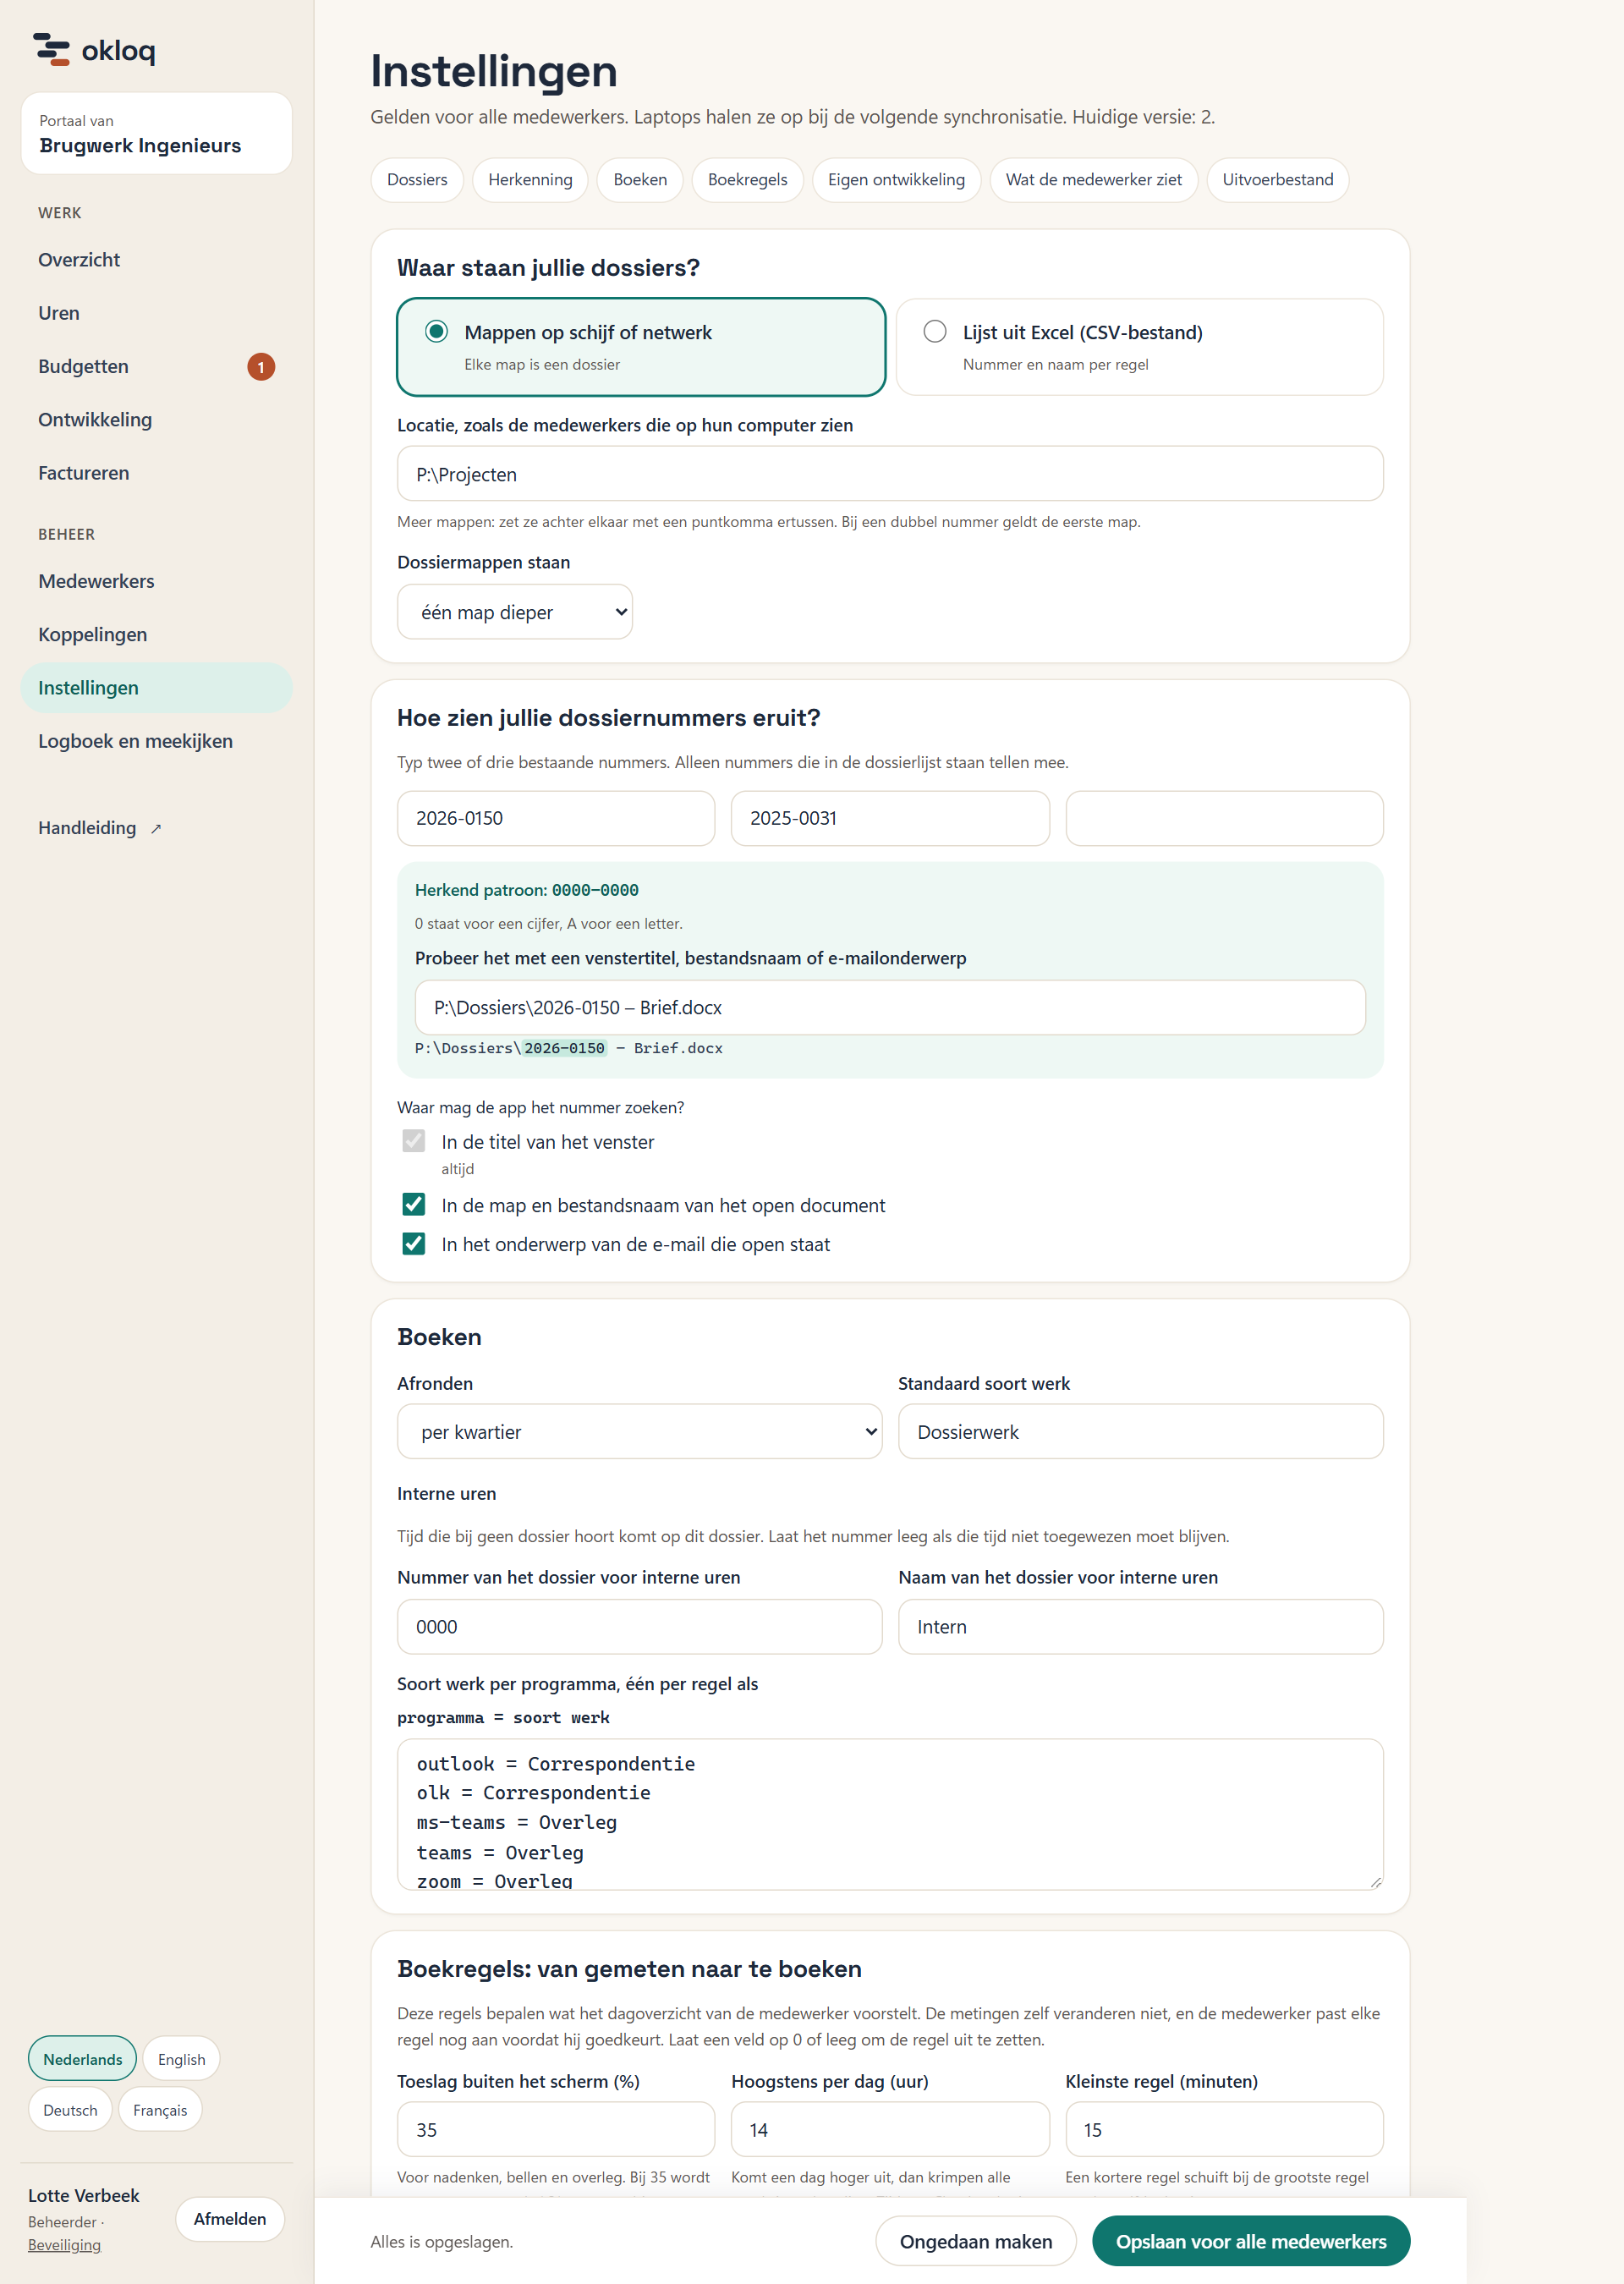Click the dossiernummer field with 2026-0150
The width and height of the screenshot is (1624, 2284).
coord(556,818)
